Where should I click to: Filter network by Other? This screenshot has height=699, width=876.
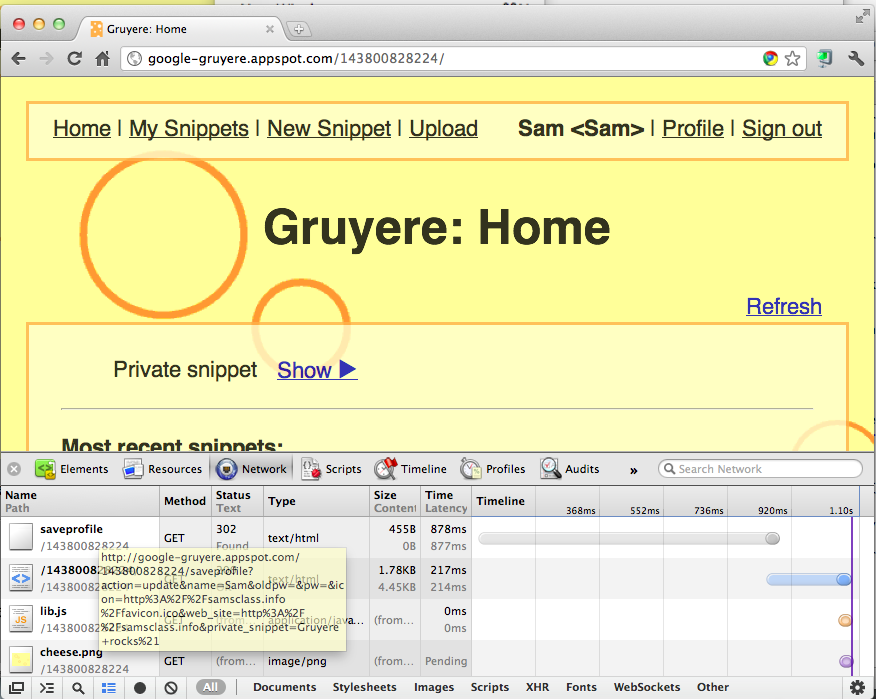[712, 687]
